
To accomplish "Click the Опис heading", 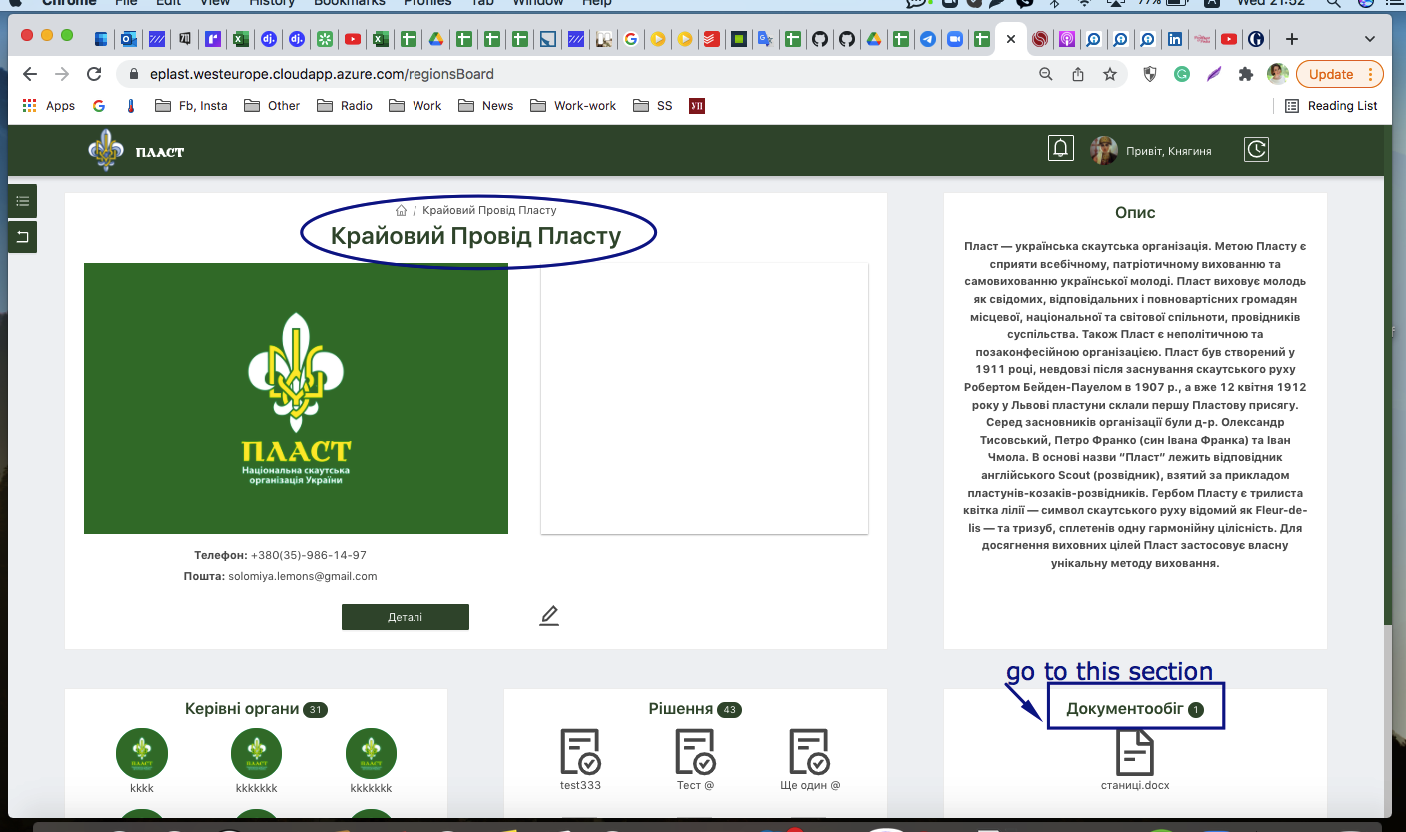I will point(1135,213).
